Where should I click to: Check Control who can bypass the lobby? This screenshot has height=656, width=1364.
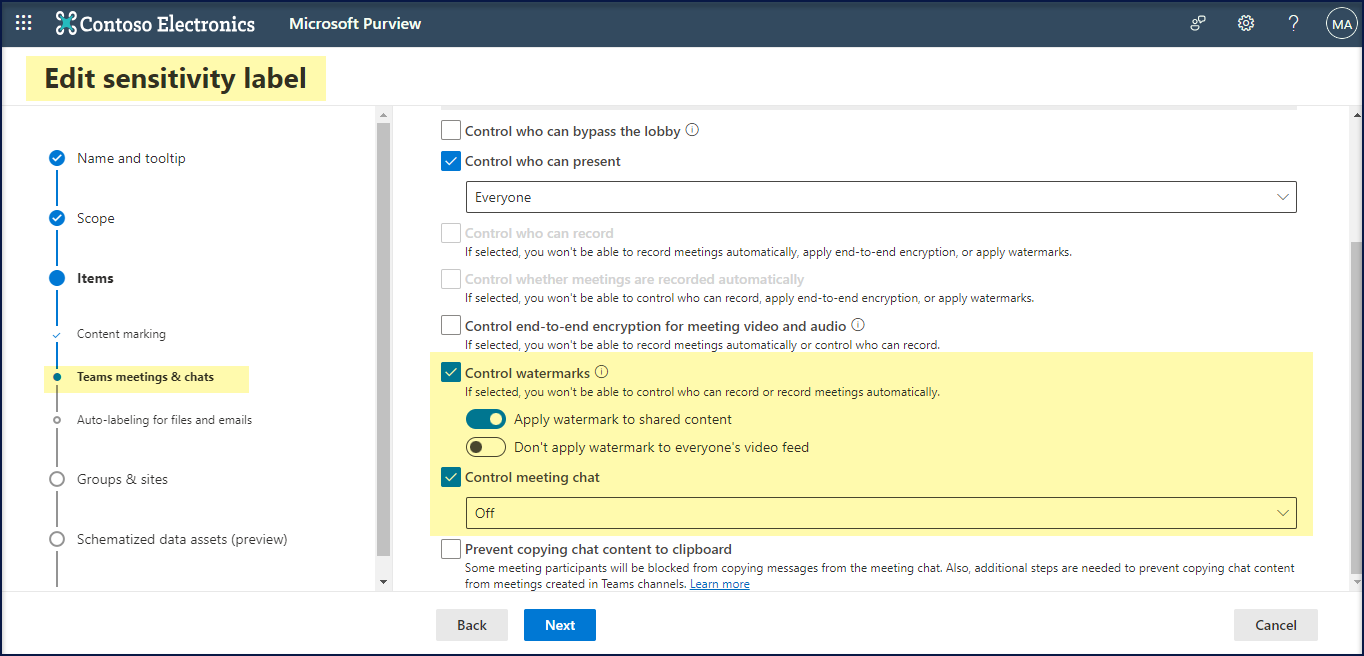click(x=452, y=131)
